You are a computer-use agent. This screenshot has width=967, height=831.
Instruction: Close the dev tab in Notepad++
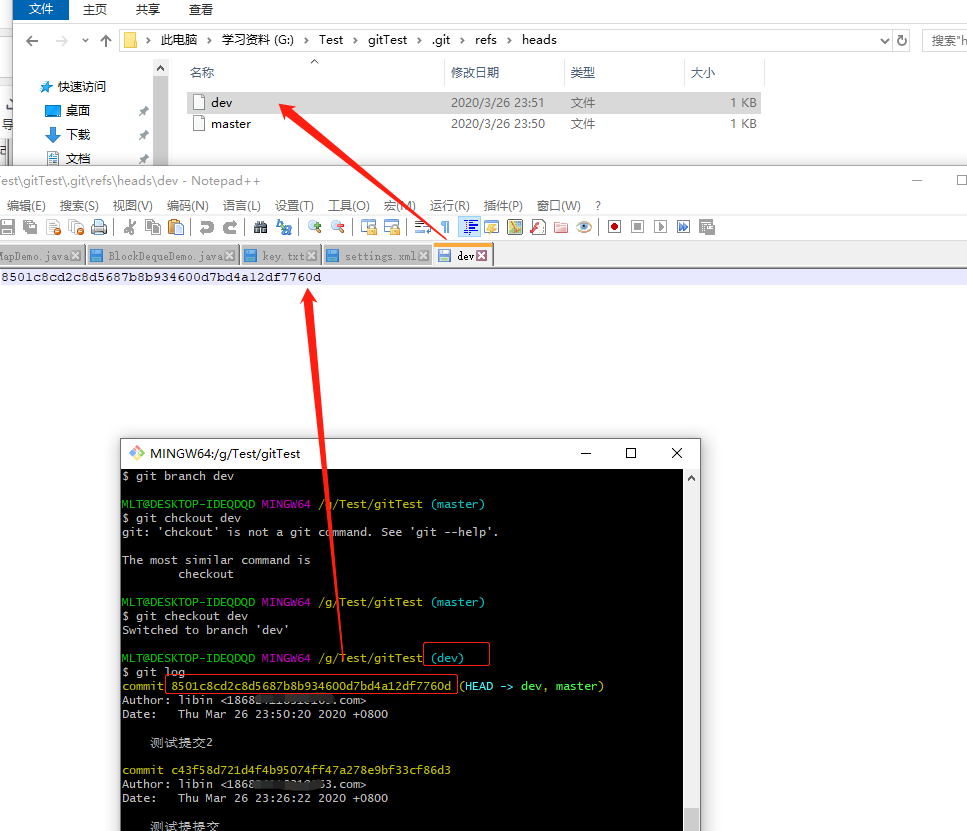click(482, 255)
